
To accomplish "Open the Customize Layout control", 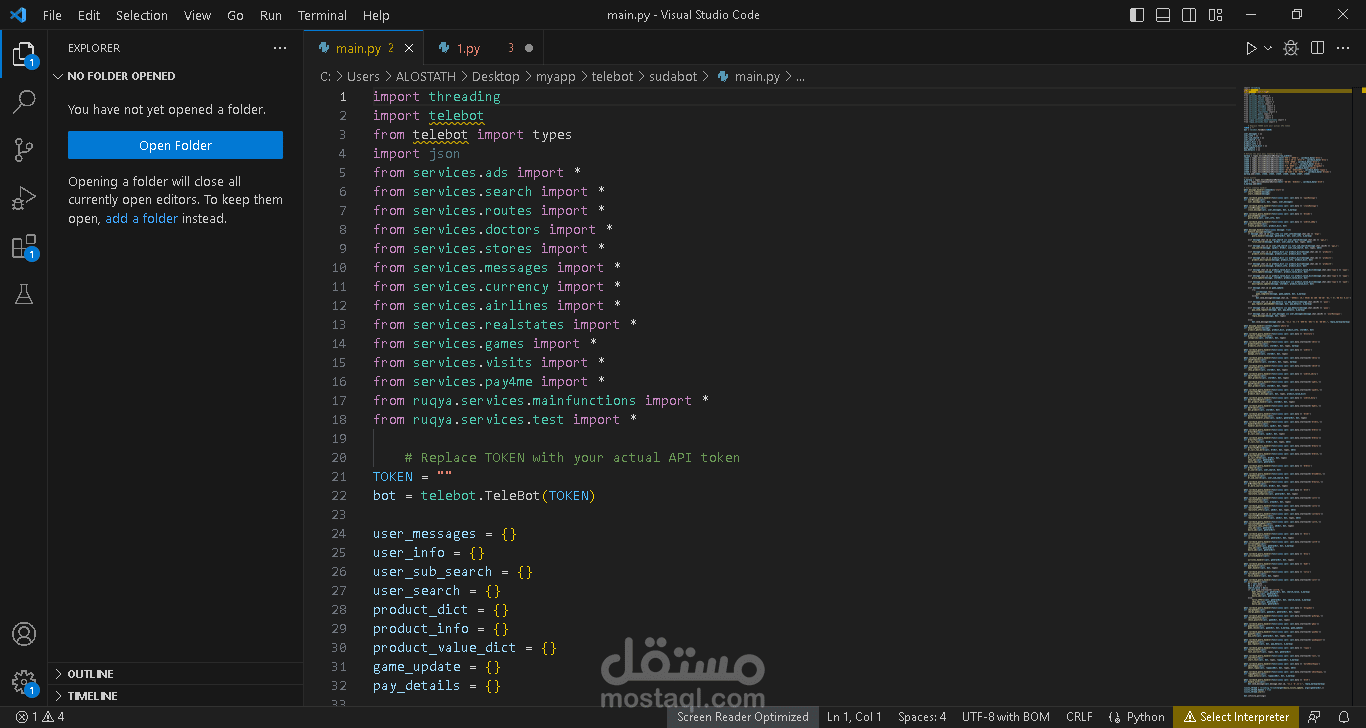I will click(1215, 15).
